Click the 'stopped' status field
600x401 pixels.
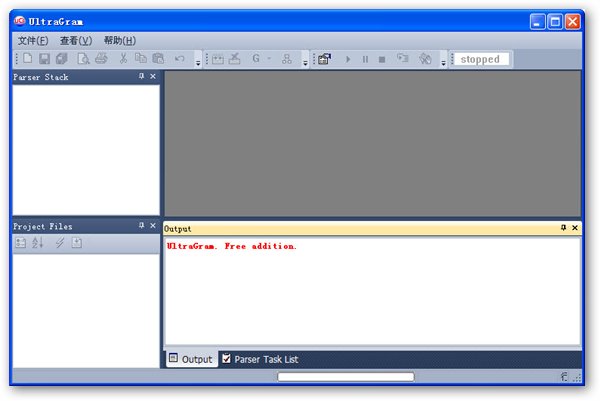coord(481,59)
